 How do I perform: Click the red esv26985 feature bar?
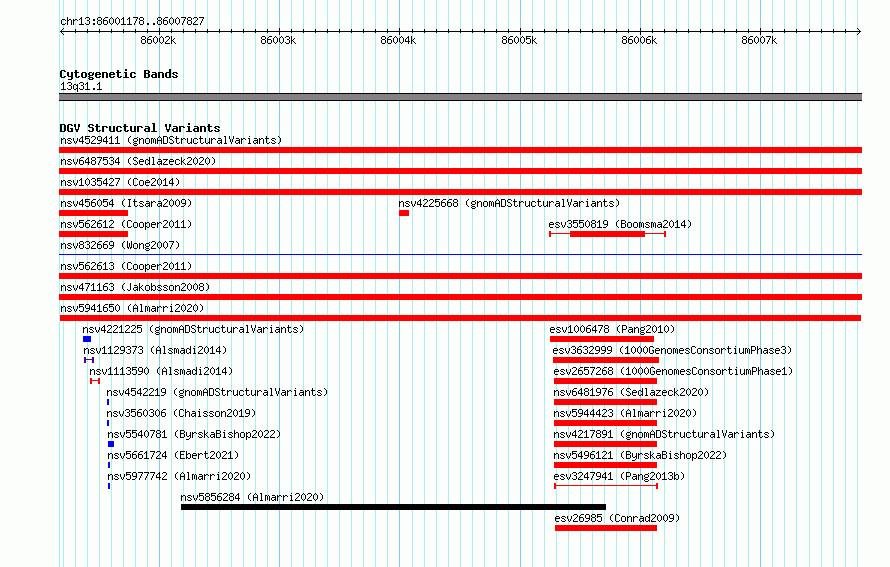point(606,528)
